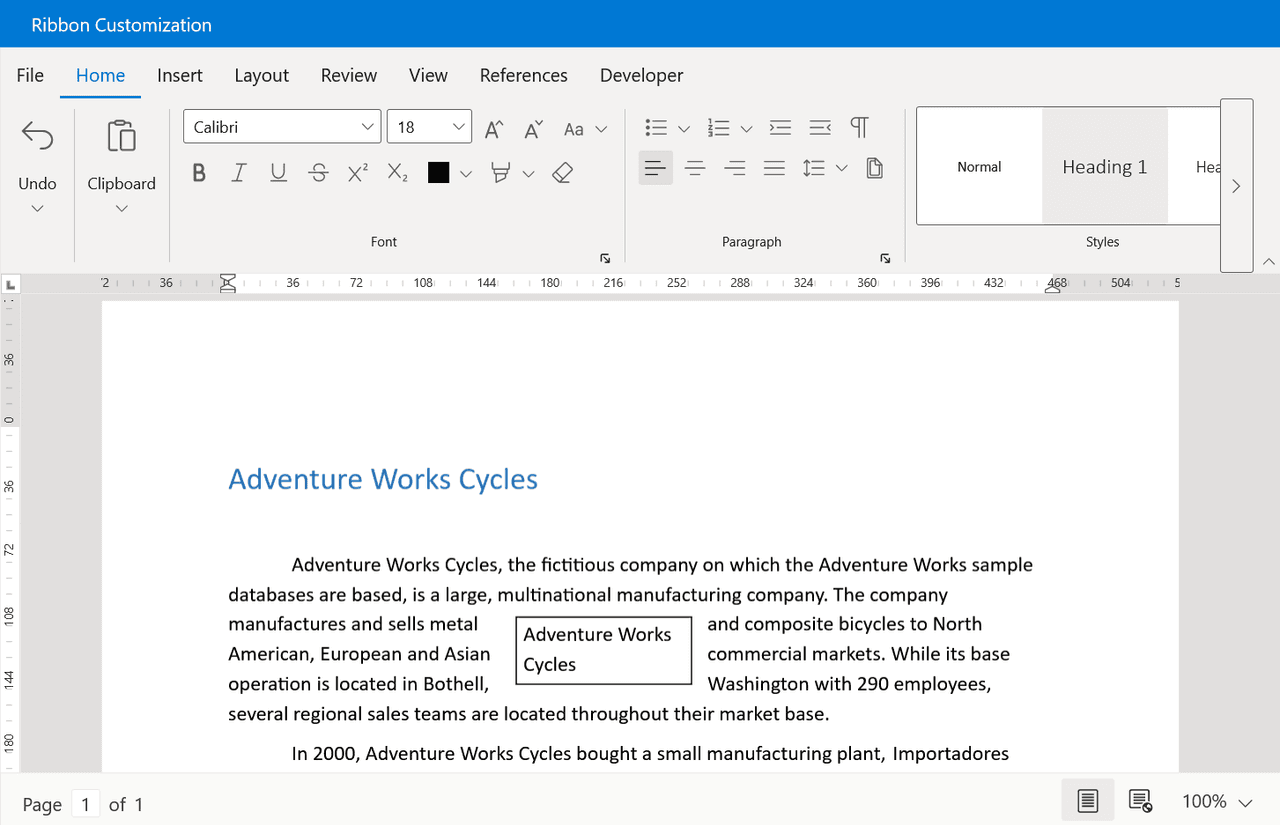Click the line spacing icon
The height and width of the screenshot is (825, 1280).
pyautogui.click(x=813, y=168)
